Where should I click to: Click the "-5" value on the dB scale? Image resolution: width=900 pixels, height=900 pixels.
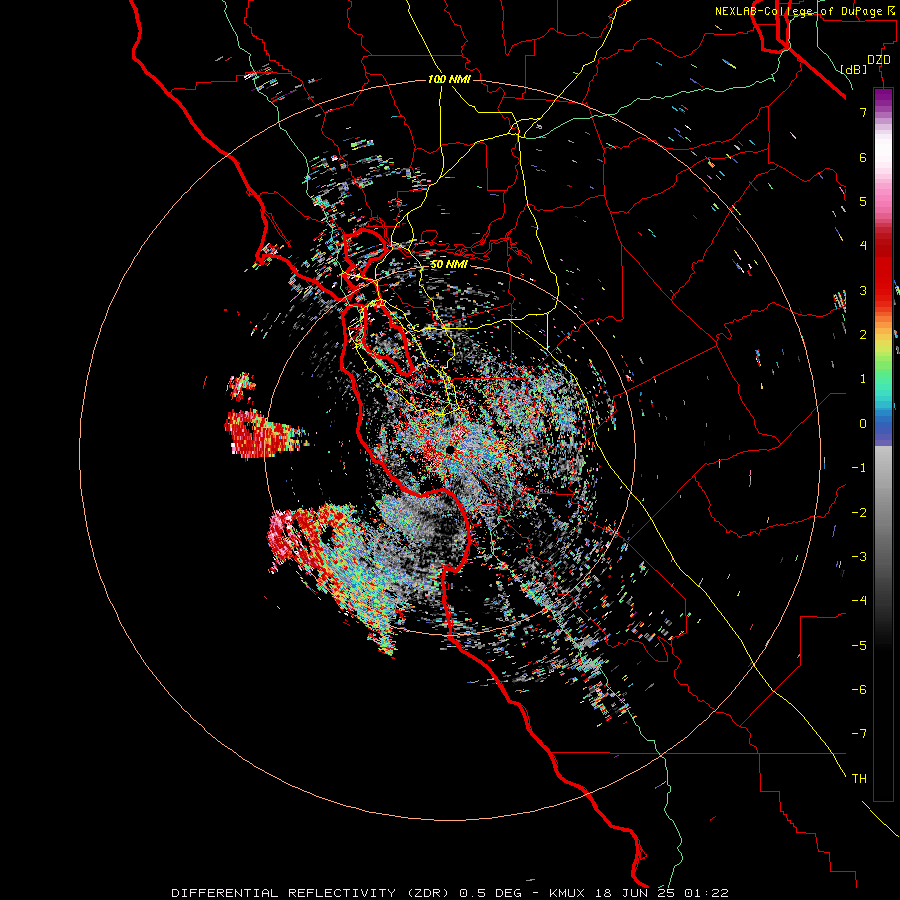pyautogui.click(x=859, y=646)
